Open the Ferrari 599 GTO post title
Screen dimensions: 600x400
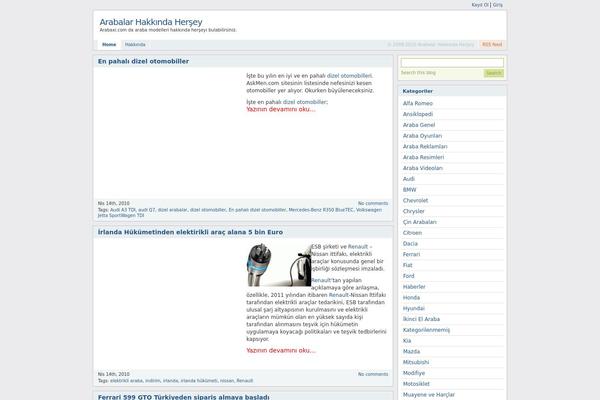[x=184, y=397]
